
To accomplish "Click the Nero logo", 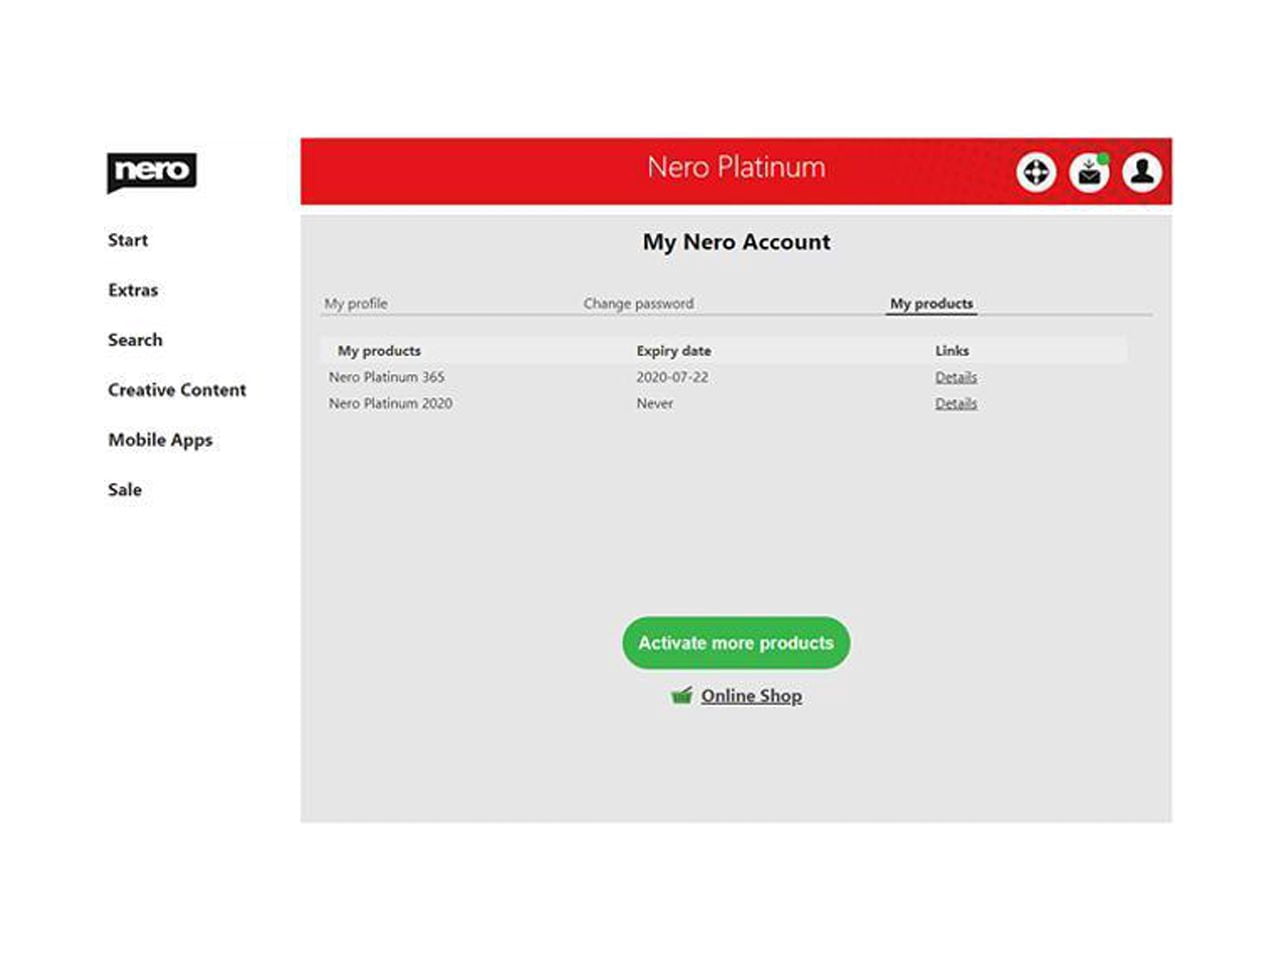I will (152, 172).
